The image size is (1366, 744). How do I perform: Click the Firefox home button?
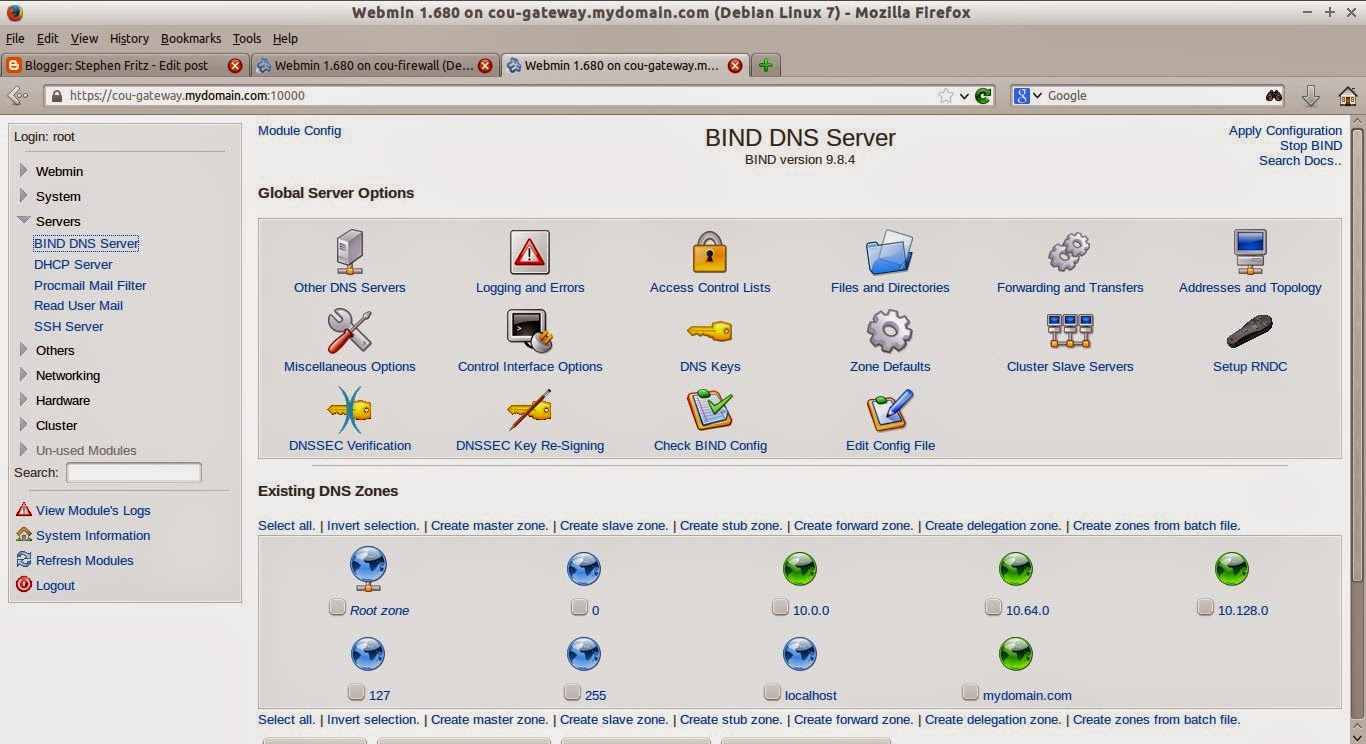point(1348,96)
